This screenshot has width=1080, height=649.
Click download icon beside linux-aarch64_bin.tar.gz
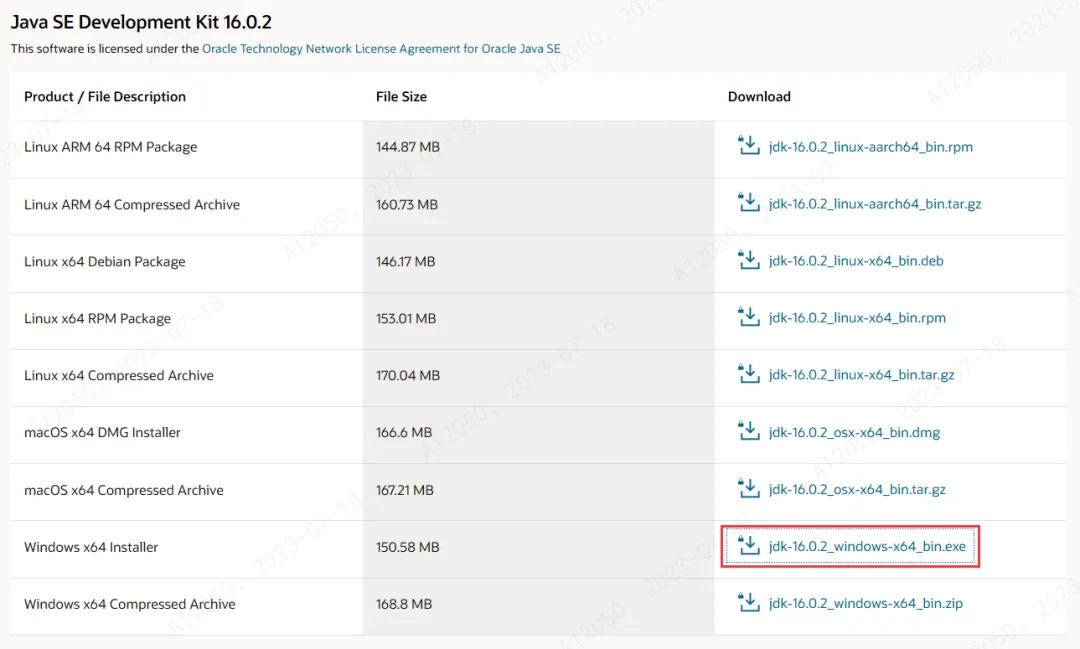[x=749, y=203]
